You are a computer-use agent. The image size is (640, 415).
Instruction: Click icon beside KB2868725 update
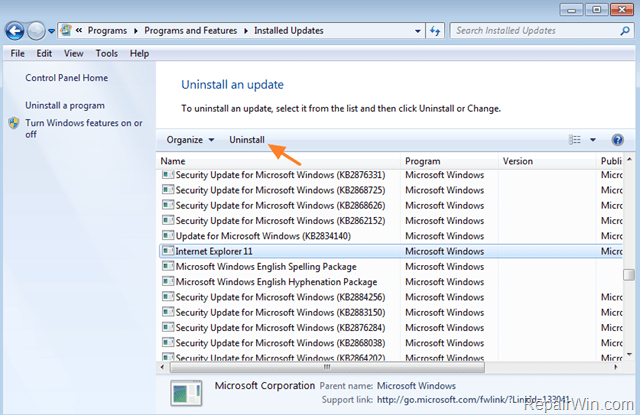click(x=168, y=190)
